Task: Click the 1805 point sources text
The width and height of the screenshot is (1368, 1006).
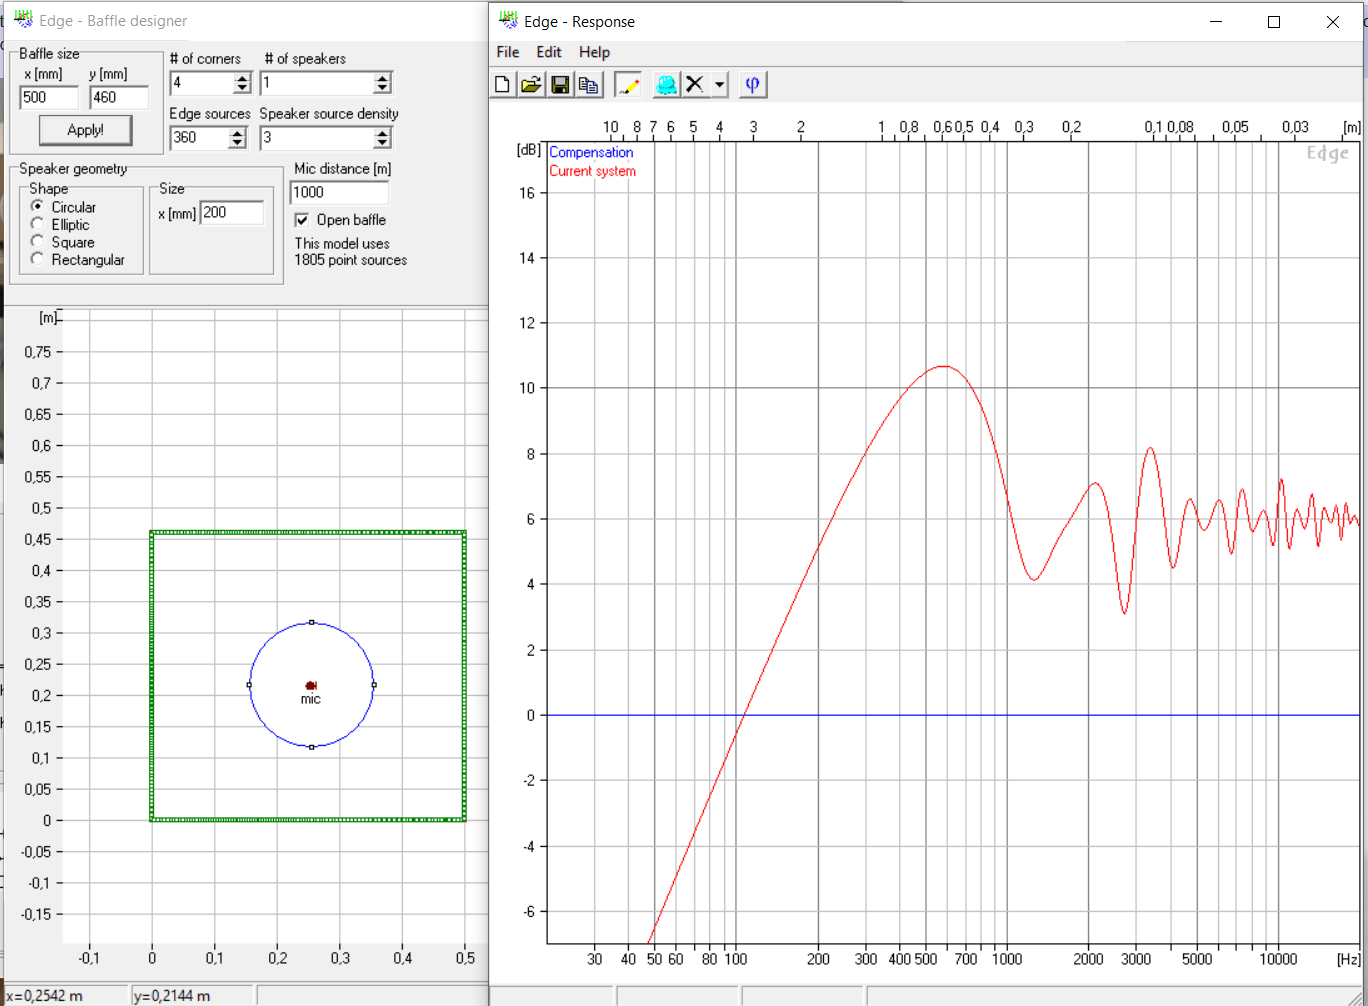Action: click(x=351, y=260)
